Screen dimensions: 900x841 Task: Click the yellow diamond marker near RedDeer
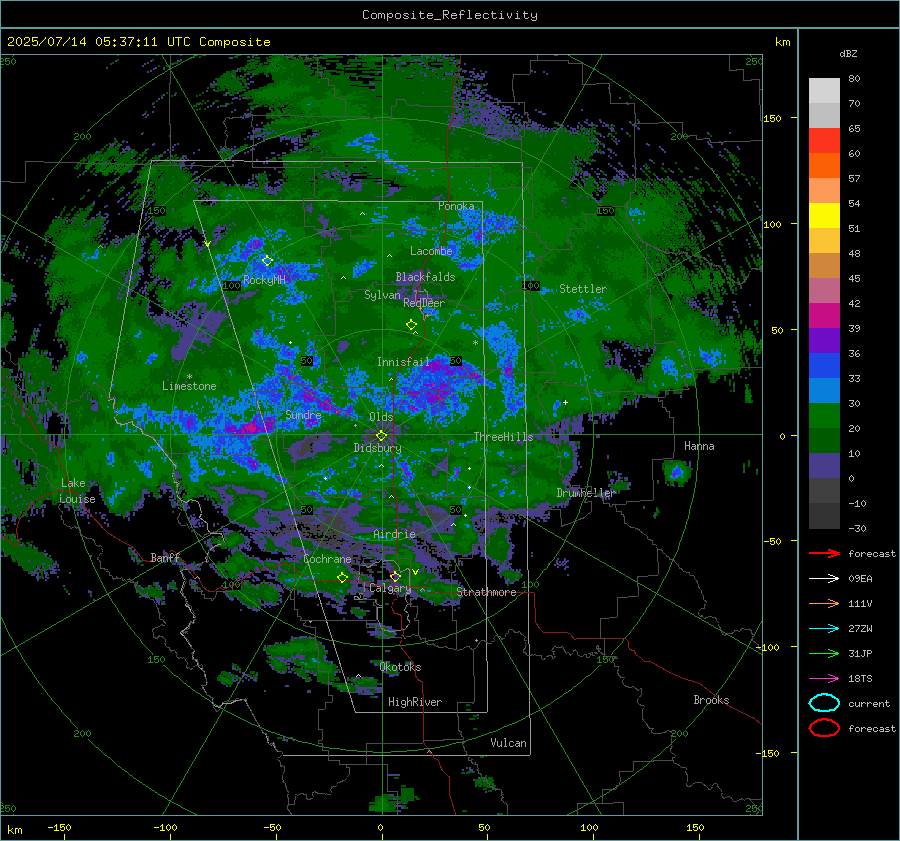pos(411,324)
